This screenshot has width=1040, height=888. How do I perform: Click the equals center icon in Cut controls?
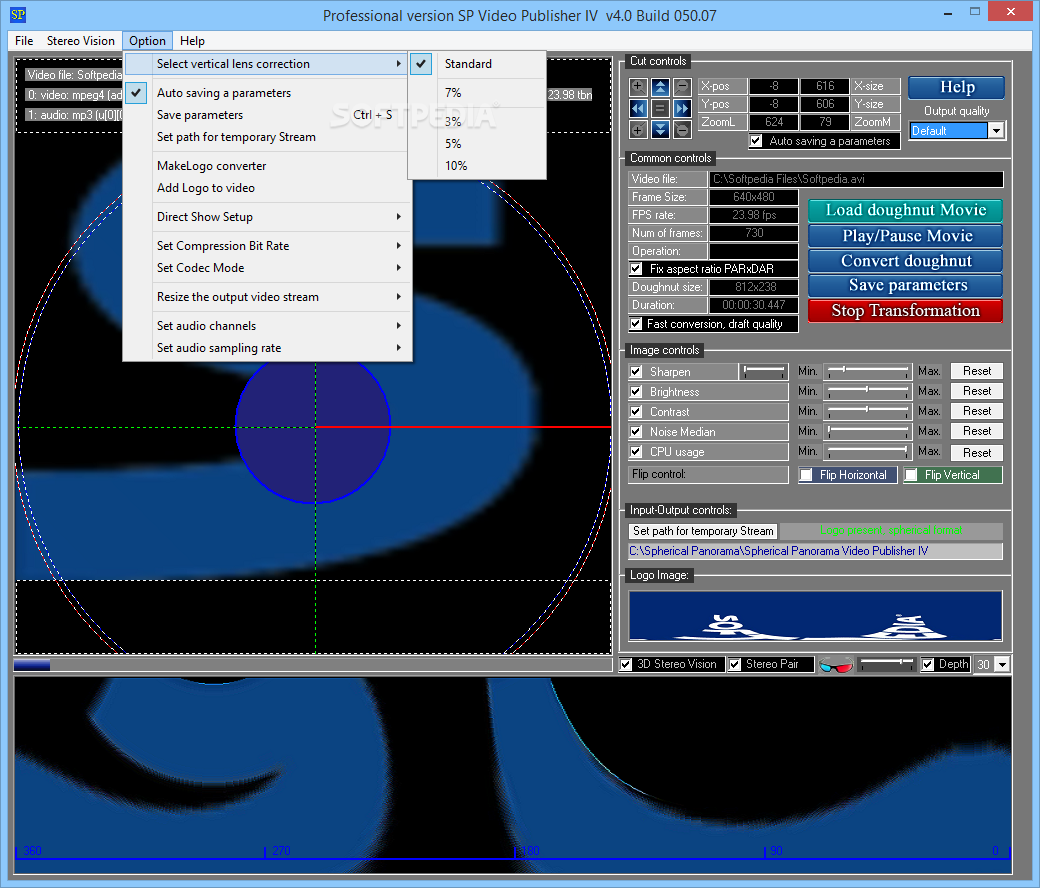tap(660, 108)
